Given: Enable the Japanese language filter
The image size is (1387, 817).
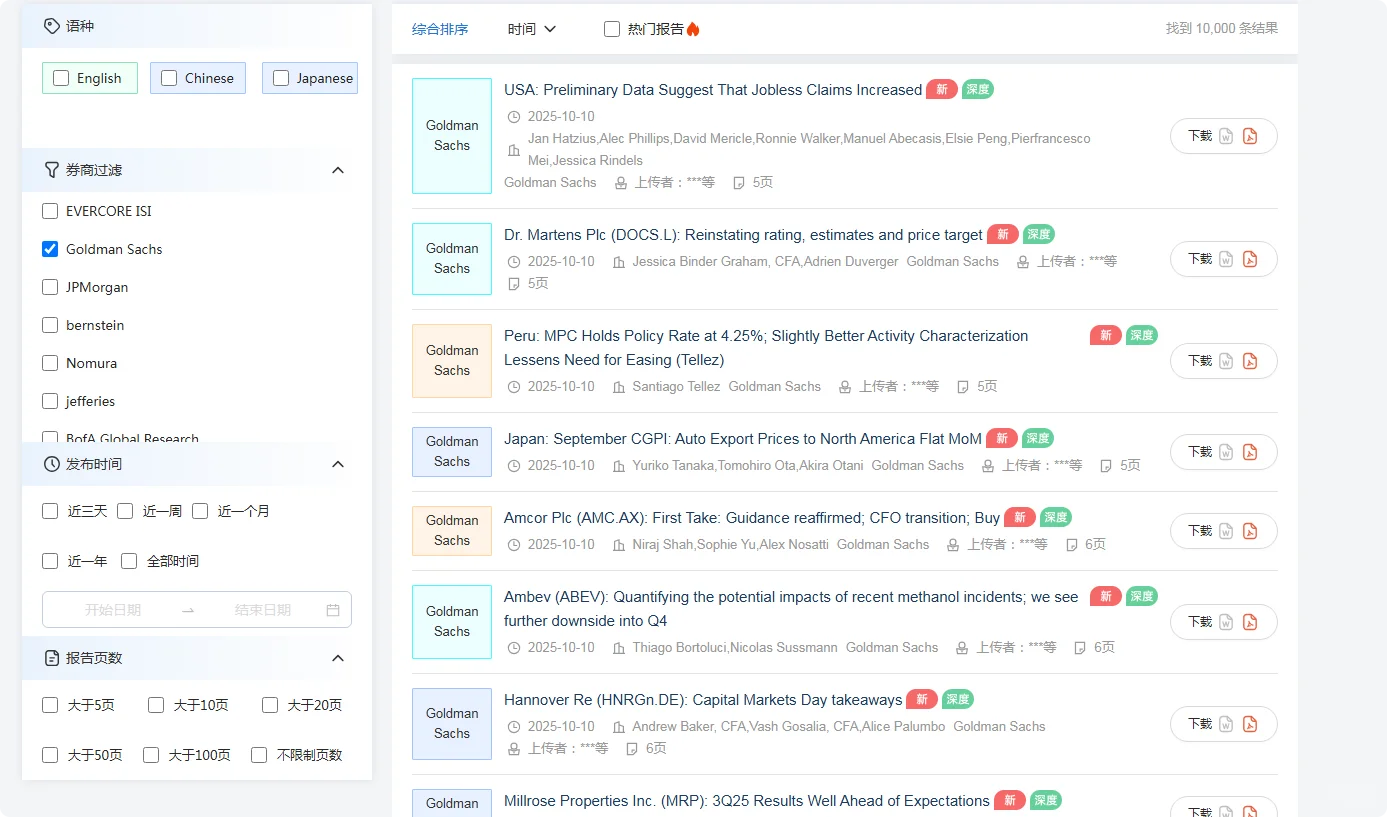Looking at the screenshot, I should pyautogui.click(x=281, y=78).
